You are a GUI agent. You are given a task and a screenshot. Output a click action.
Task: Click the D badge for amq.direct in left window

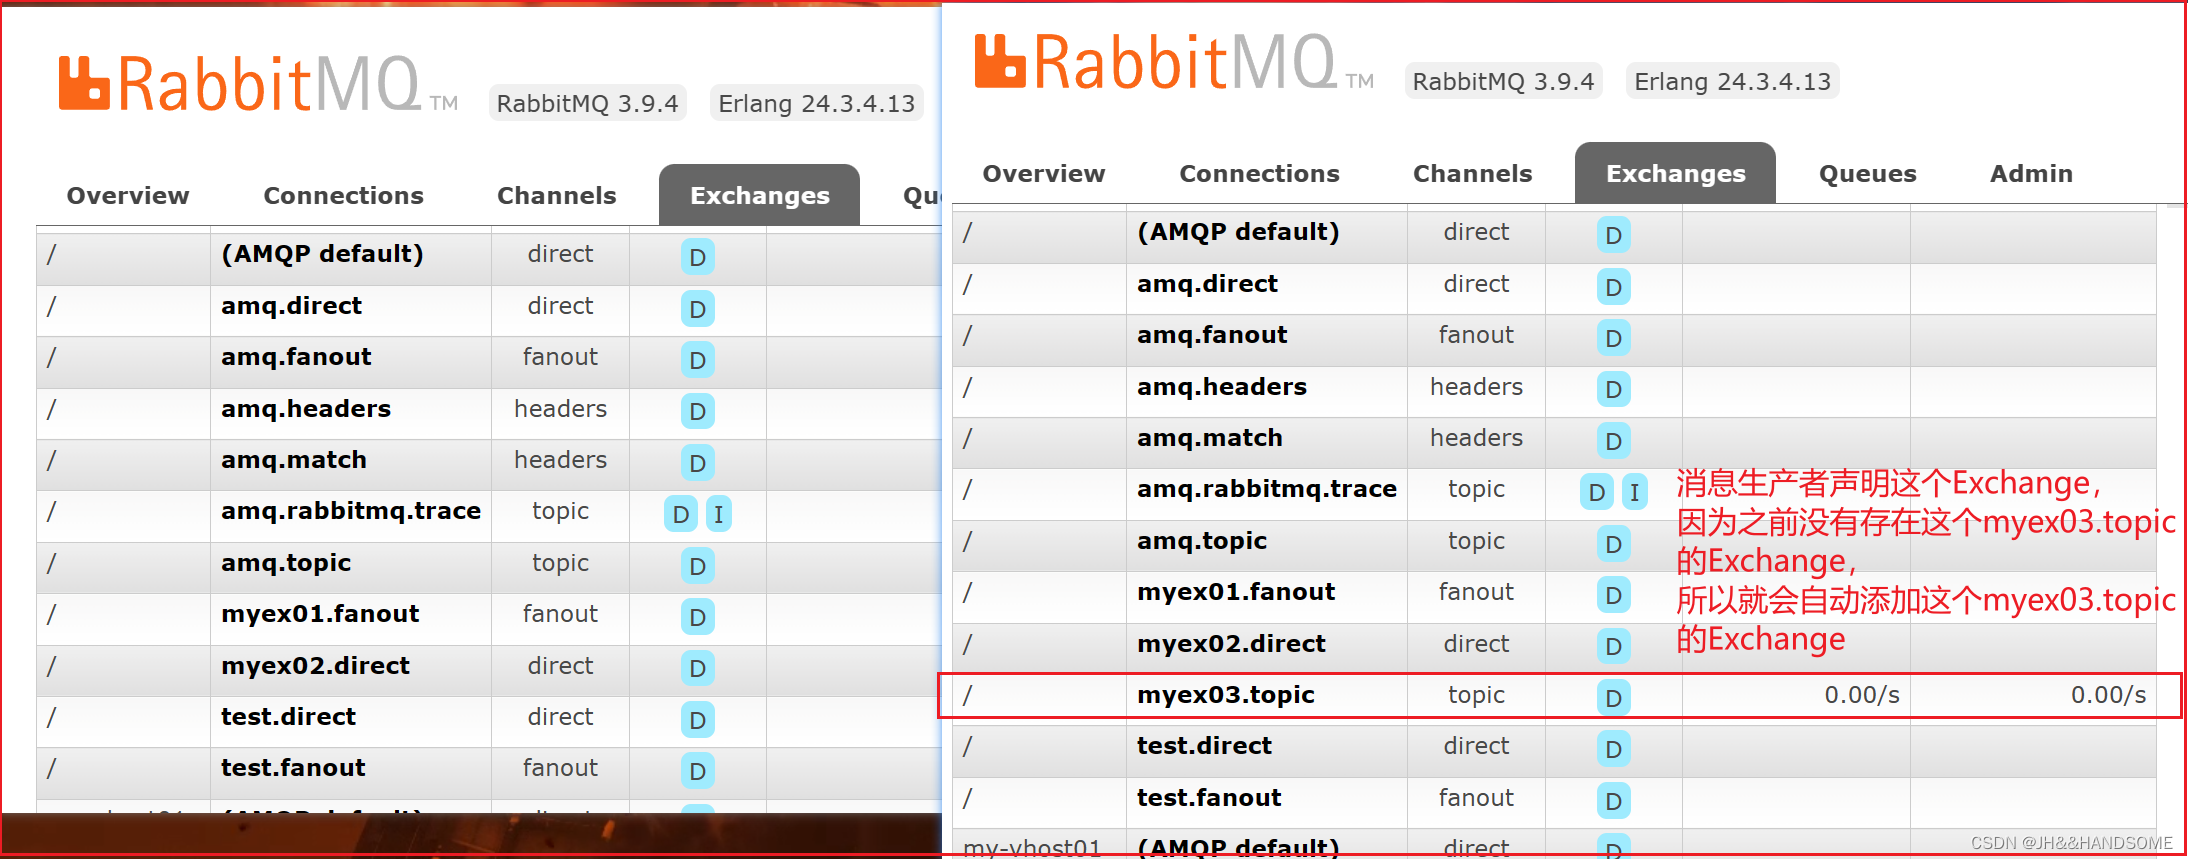pyautogui.click(x=698, y=309)
